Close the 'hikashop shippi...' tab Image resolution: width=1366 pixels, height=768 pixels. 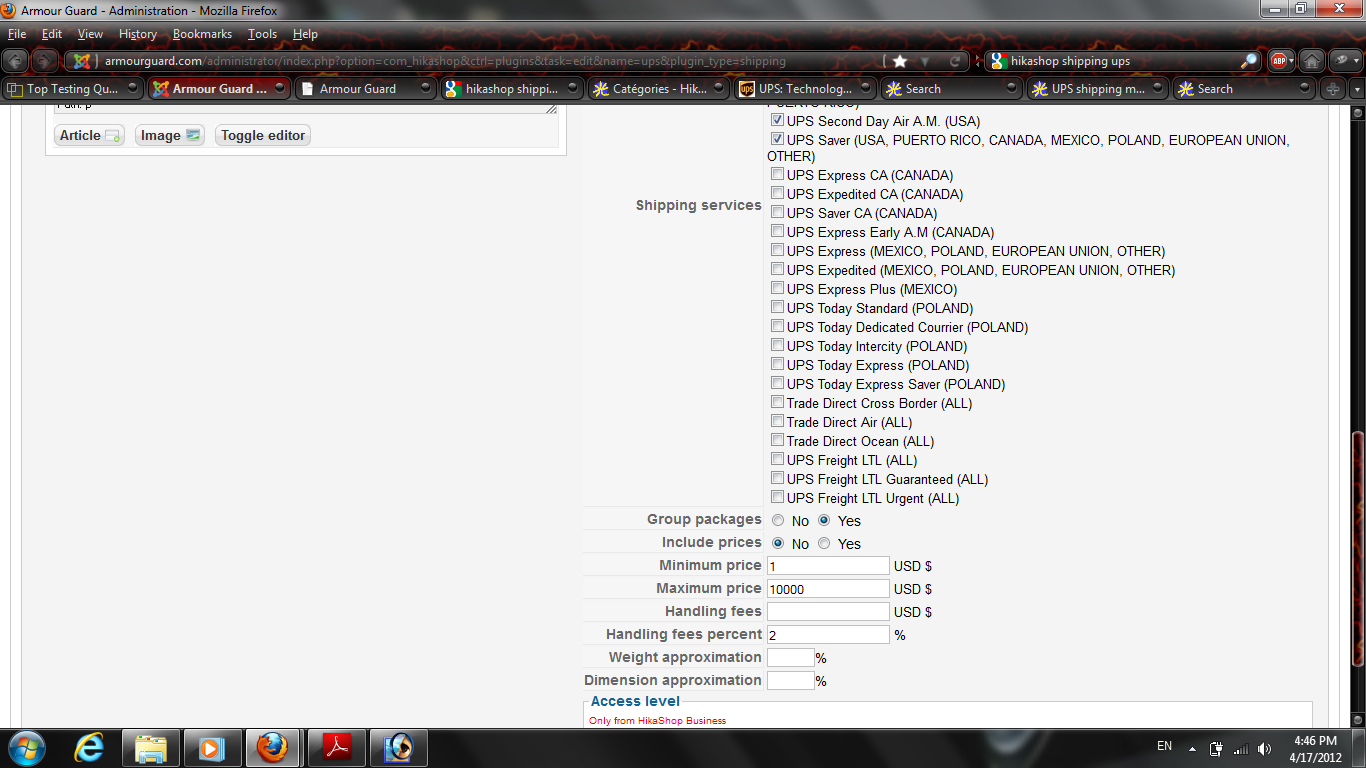572,89
